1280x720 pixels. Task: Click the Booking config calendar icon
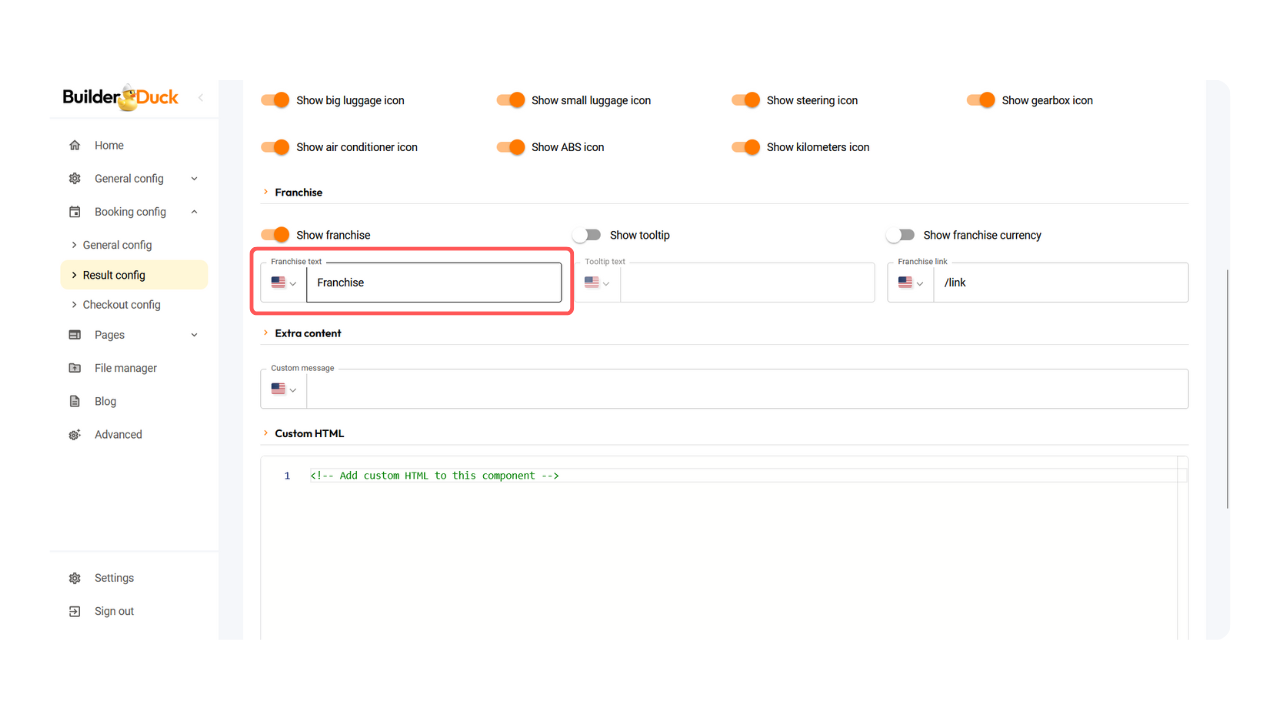[x=75, y=212]
